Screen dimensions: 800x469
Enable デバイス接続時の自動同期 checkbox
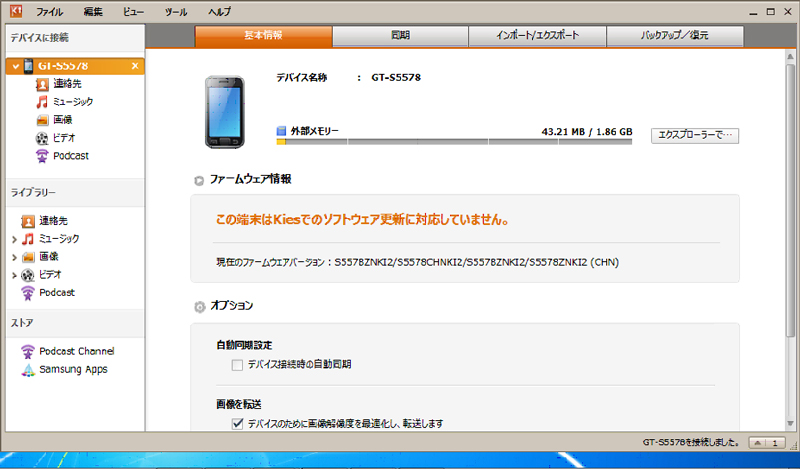pyautogui.click(x=237, y=365)
